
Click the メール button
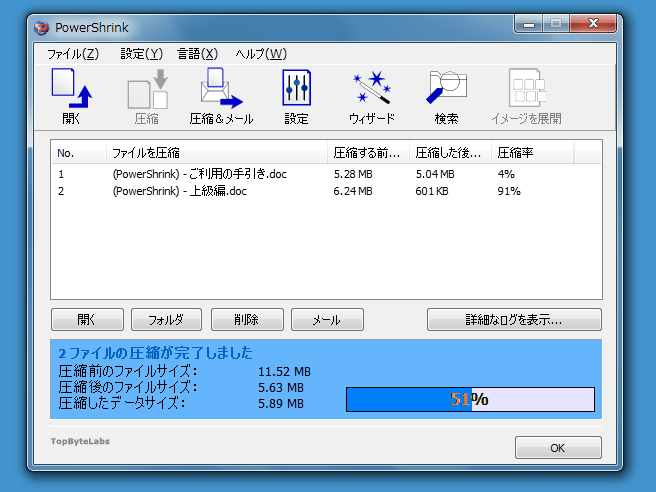pos(327,320)
